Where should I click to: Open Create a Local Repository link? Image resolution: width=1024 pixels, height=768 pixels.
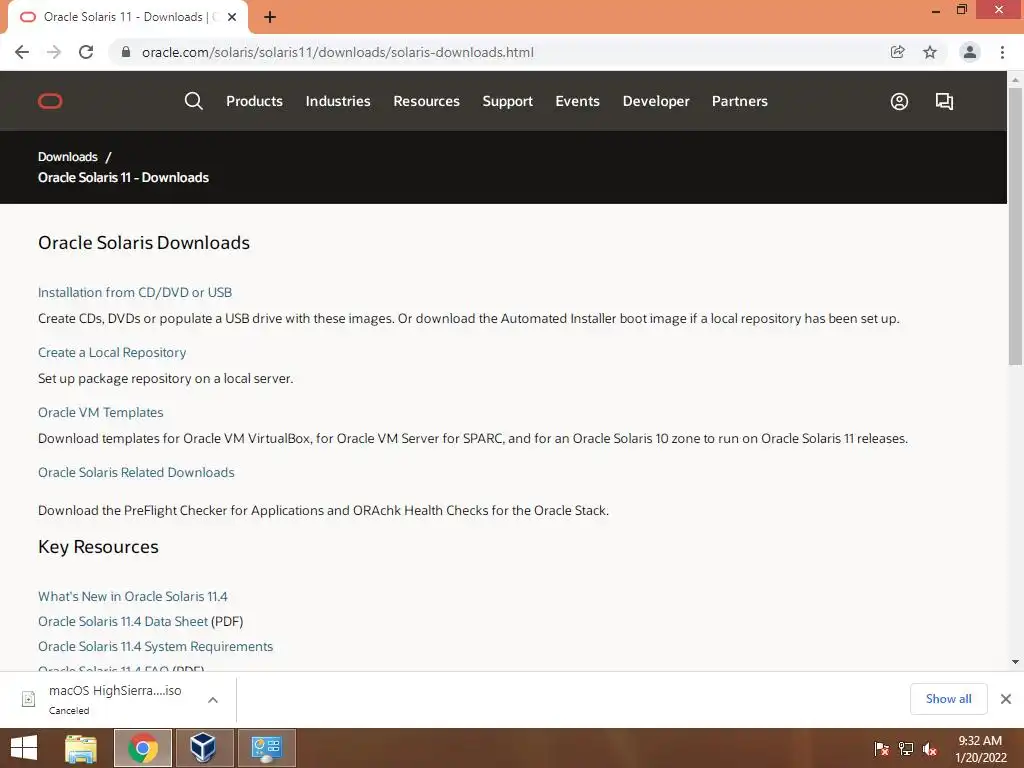coord(112,353)
